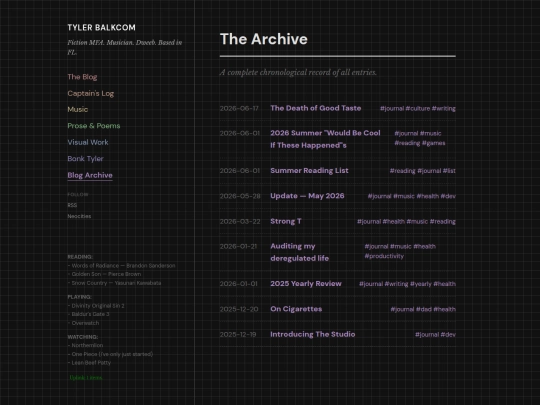Click the date 2025-12-19
The height and width of the screenshot is (405, 540).
(238, 335)
